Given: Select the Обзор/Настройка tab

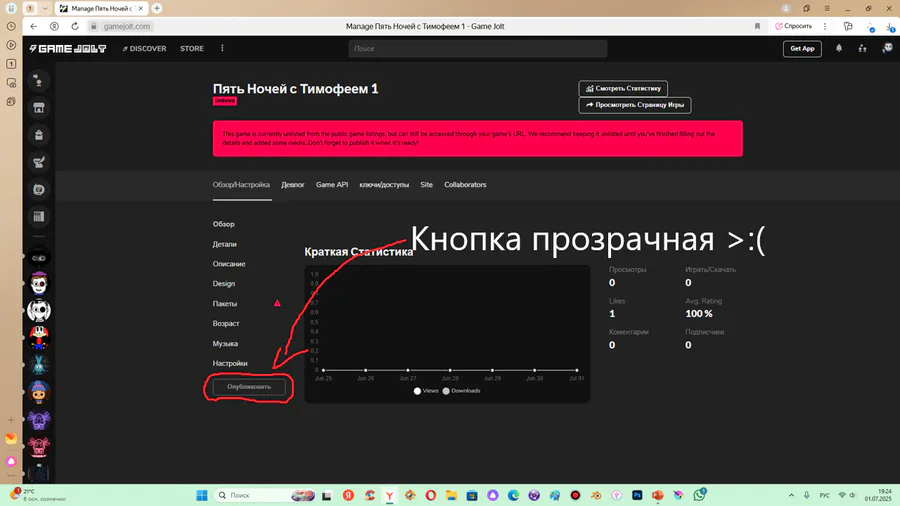Looking at the screenshot, I should pyautogui.click(x=241, y=185).
